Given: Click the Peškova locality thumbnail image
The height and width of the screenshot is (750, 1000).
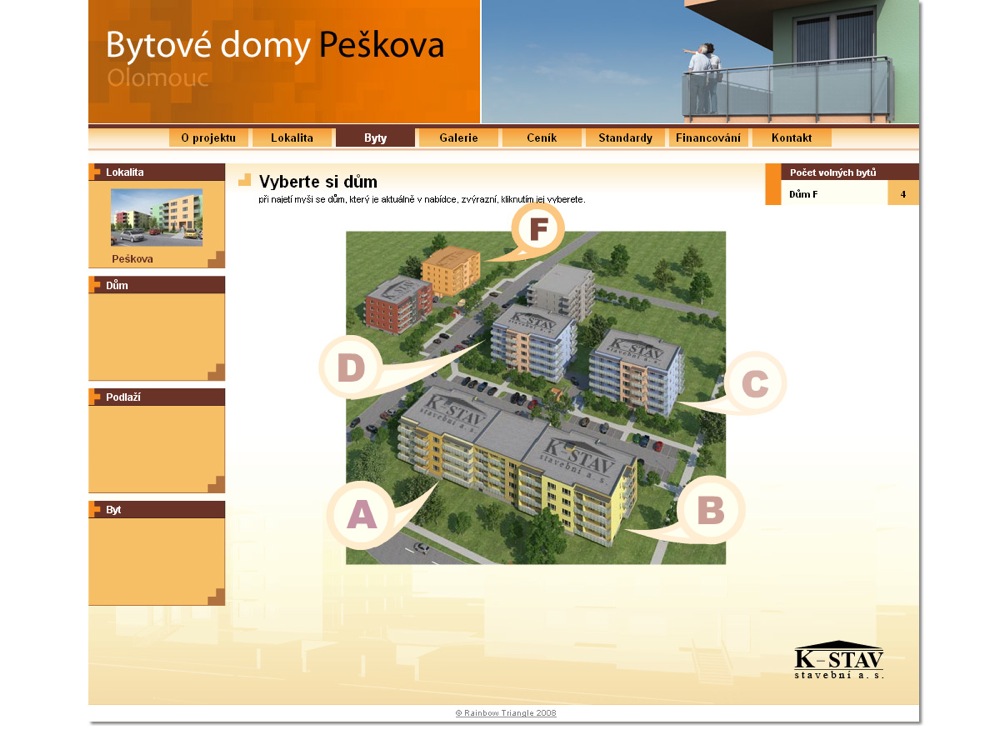Looking at the screenshot, I should tap(157, 217).
